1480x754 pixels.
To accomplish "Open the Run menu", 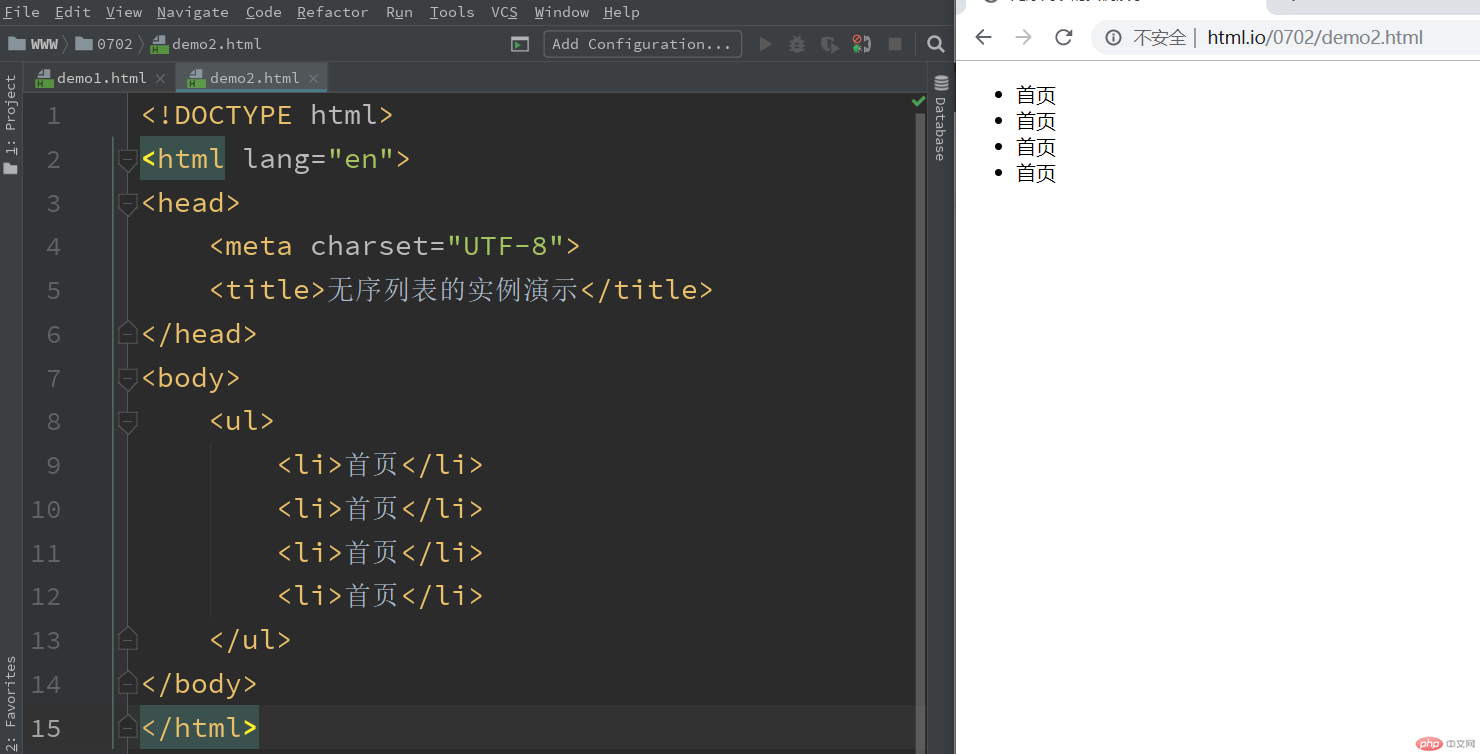I will coord(399,12).
